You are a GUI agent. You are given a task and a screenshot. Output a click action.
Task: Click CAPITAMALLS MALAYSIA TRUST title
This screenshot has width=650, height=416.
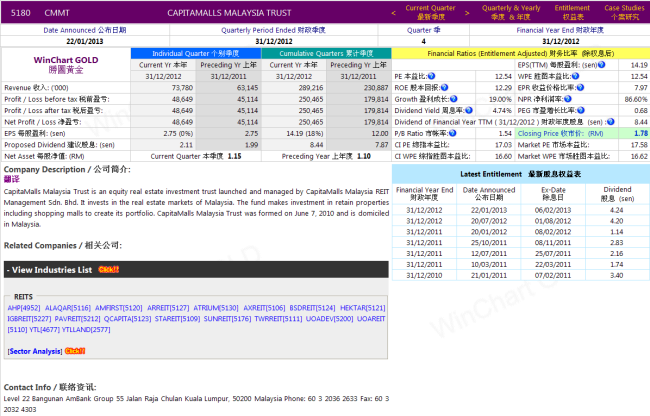pos(229,13)
